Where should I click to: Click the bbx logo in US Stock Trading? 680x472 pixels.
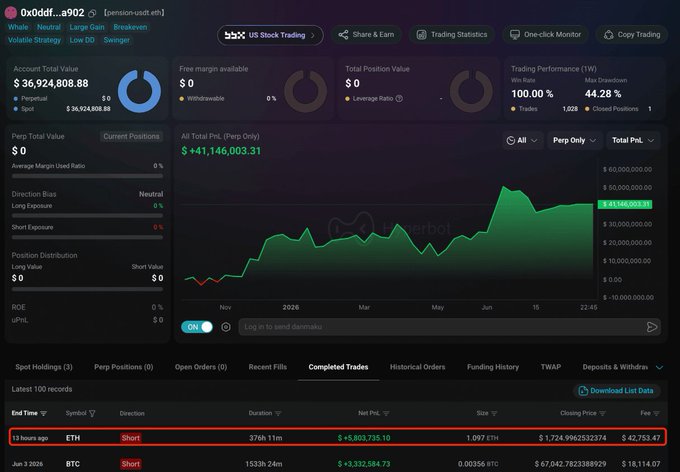235,35
